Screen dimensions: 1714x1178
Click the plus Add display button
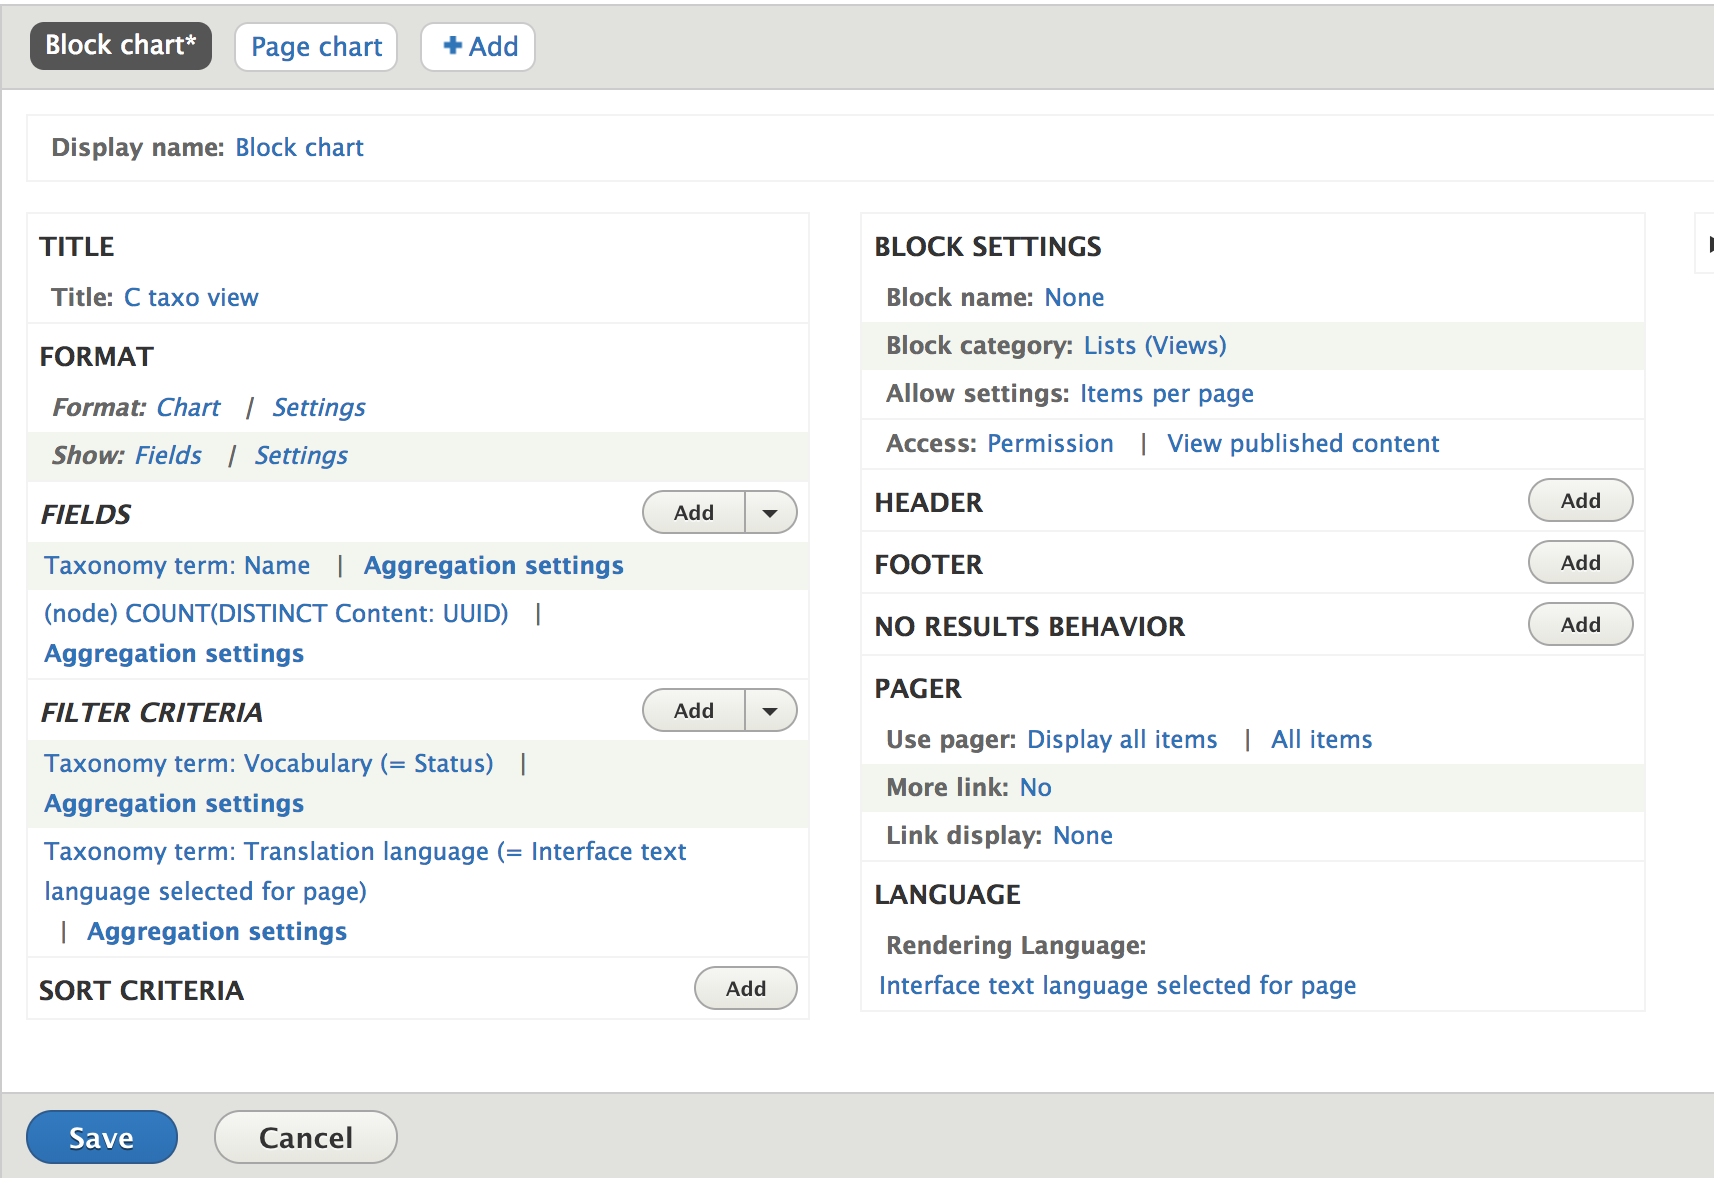click(479, 47)
